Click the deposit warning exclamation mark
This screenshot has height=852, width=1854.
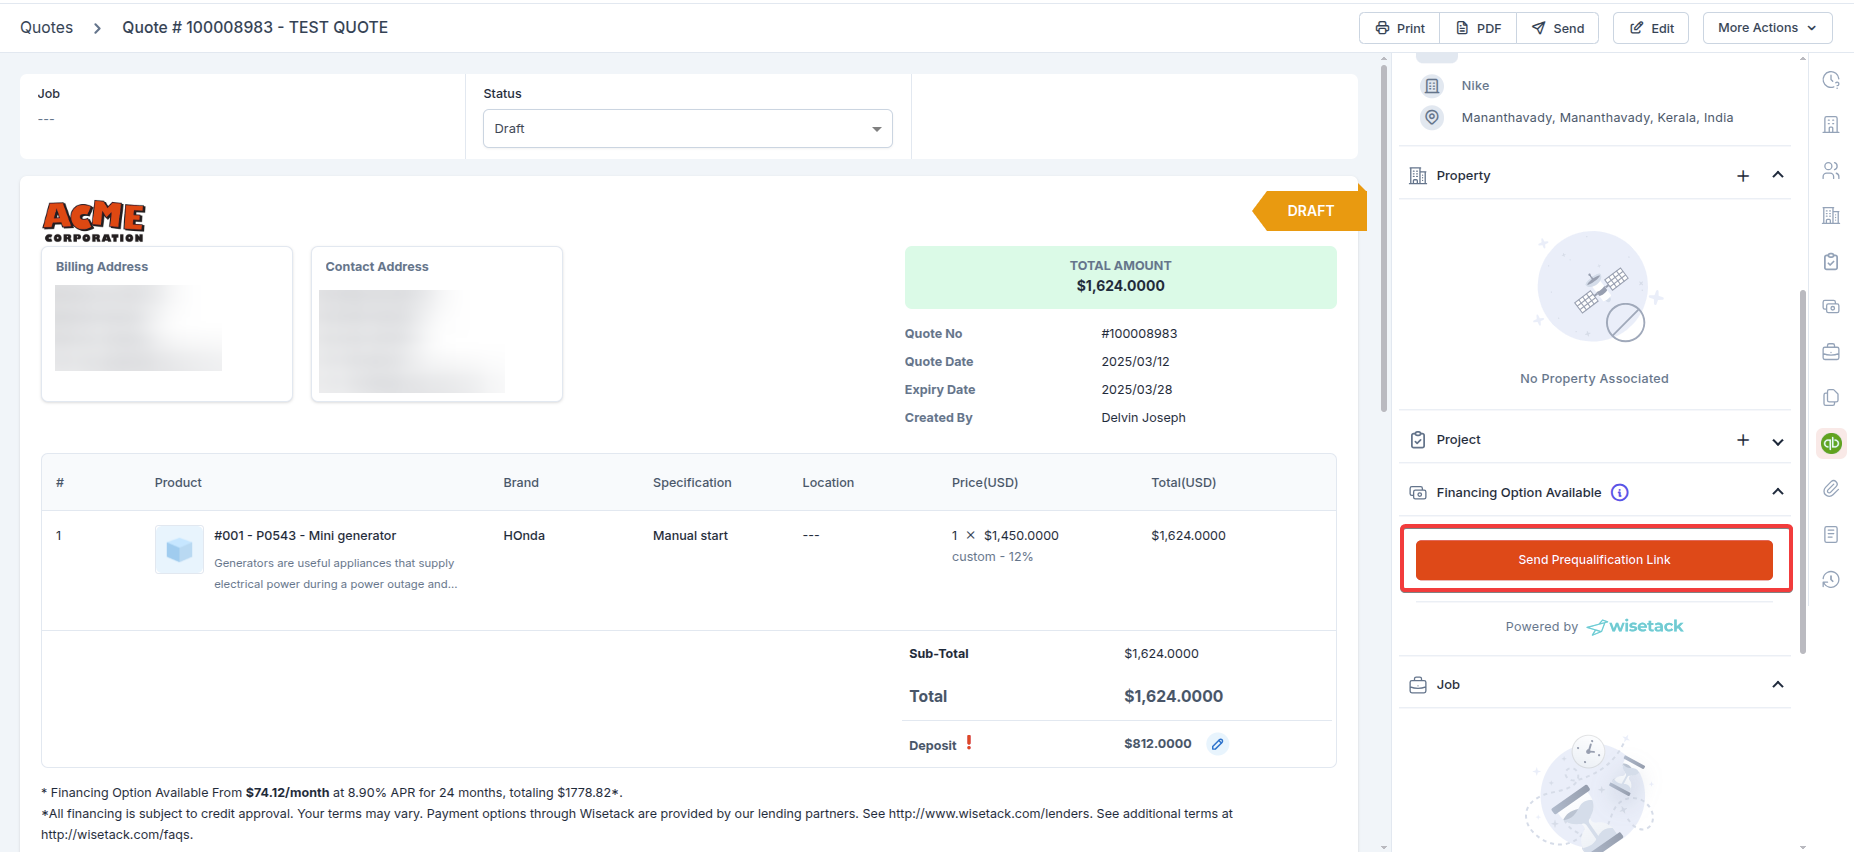pos(969,742)
